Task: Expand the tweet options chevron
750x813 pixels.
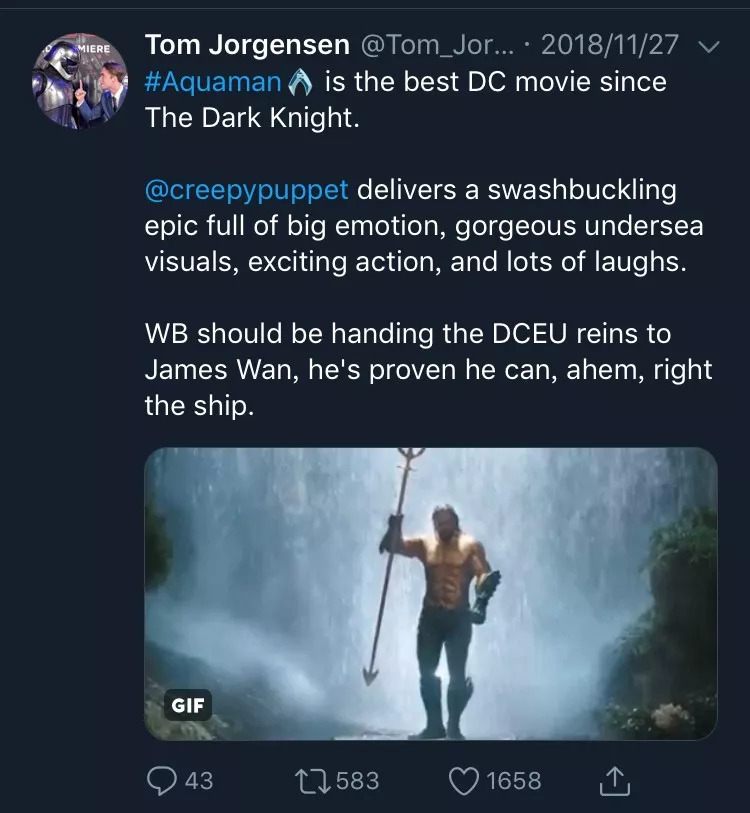Action: pos(707,46)
